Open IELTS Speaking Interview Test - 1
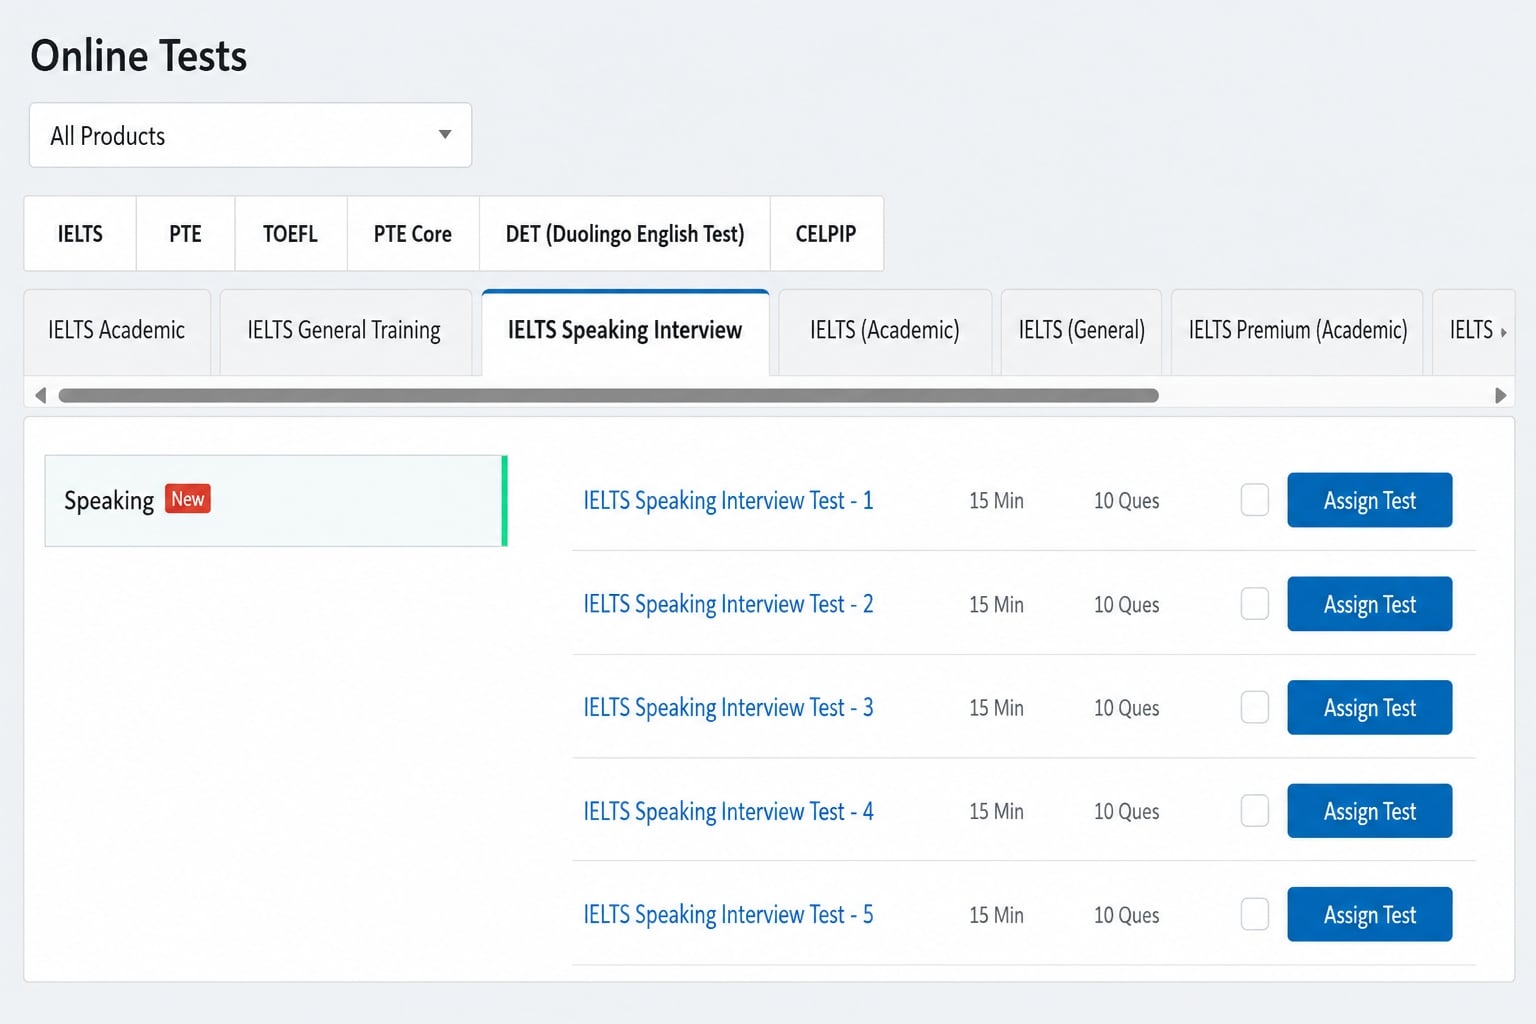The width and height of the screenshot is (1536, 1024). pyautogui.click(x=728, y=500)
